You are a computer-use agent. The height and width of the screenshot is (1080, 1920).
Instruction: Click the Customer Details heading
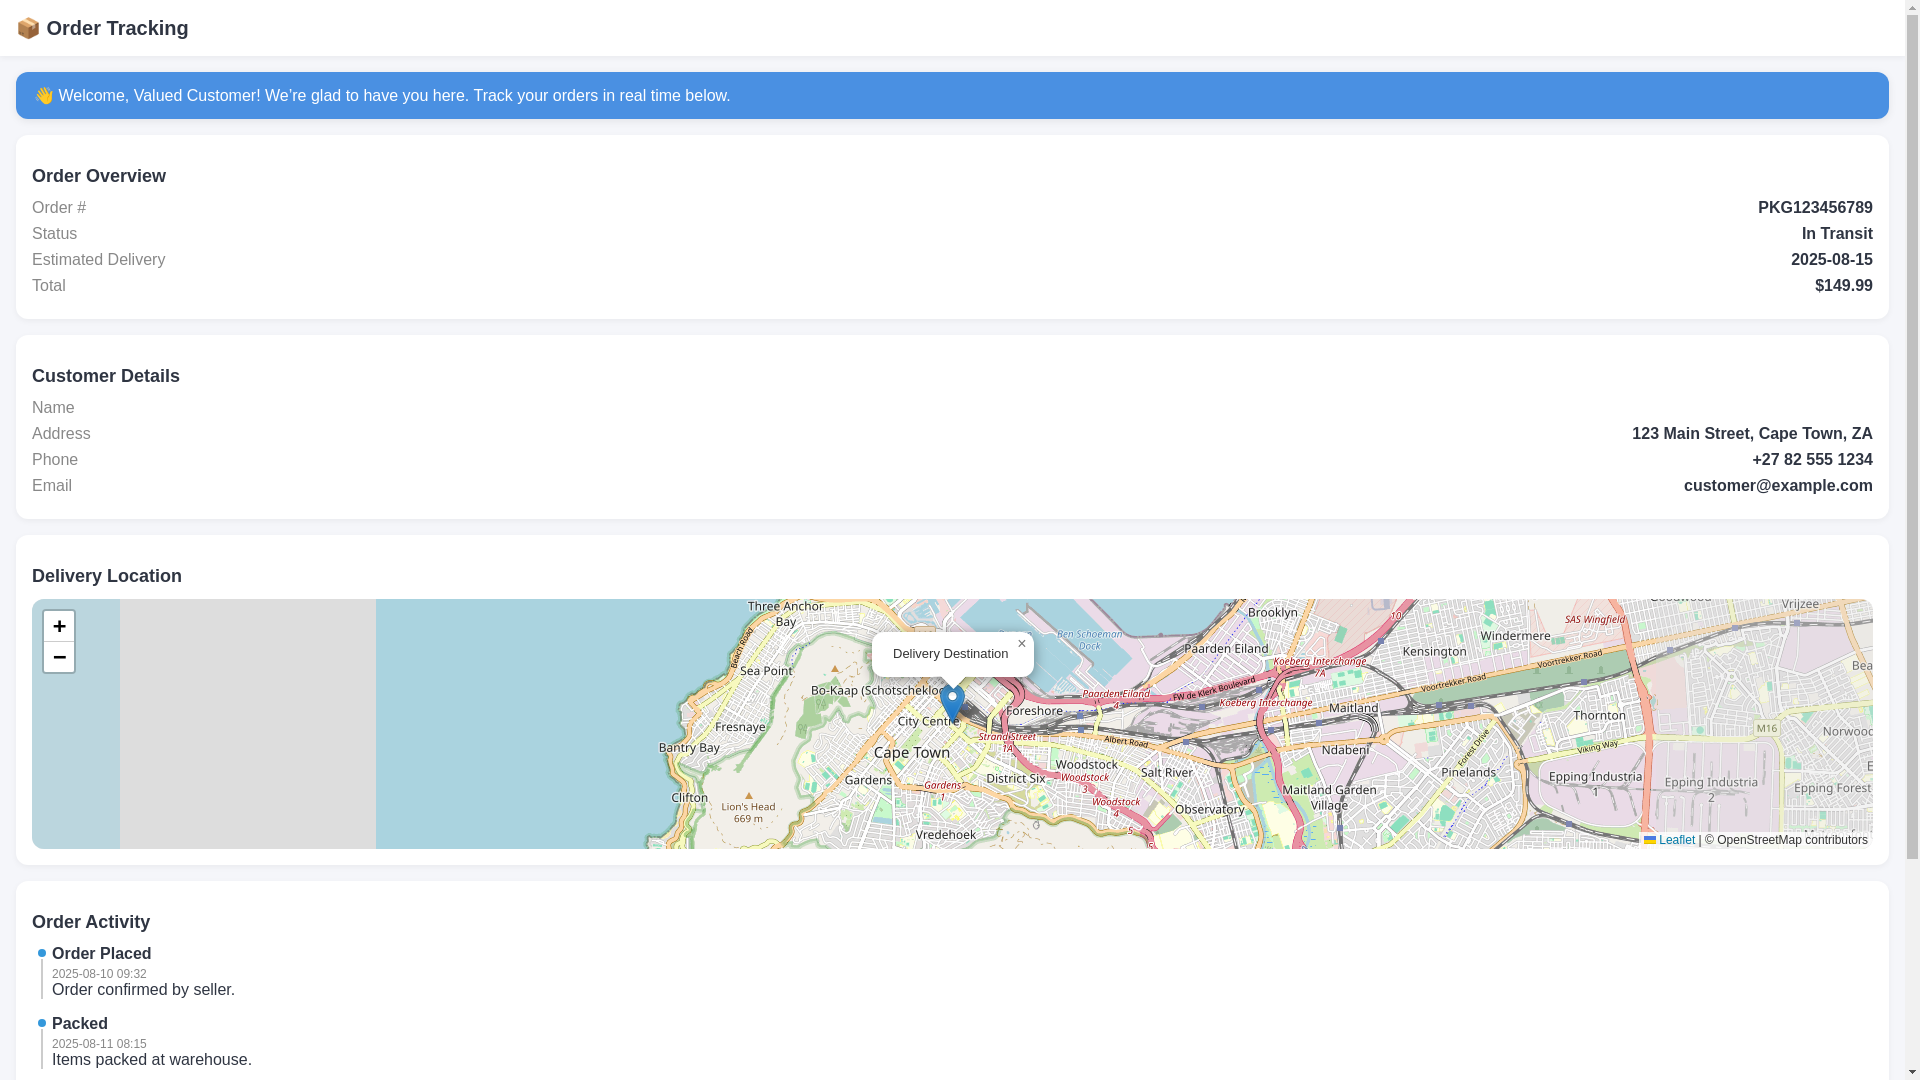pos(106,376)
